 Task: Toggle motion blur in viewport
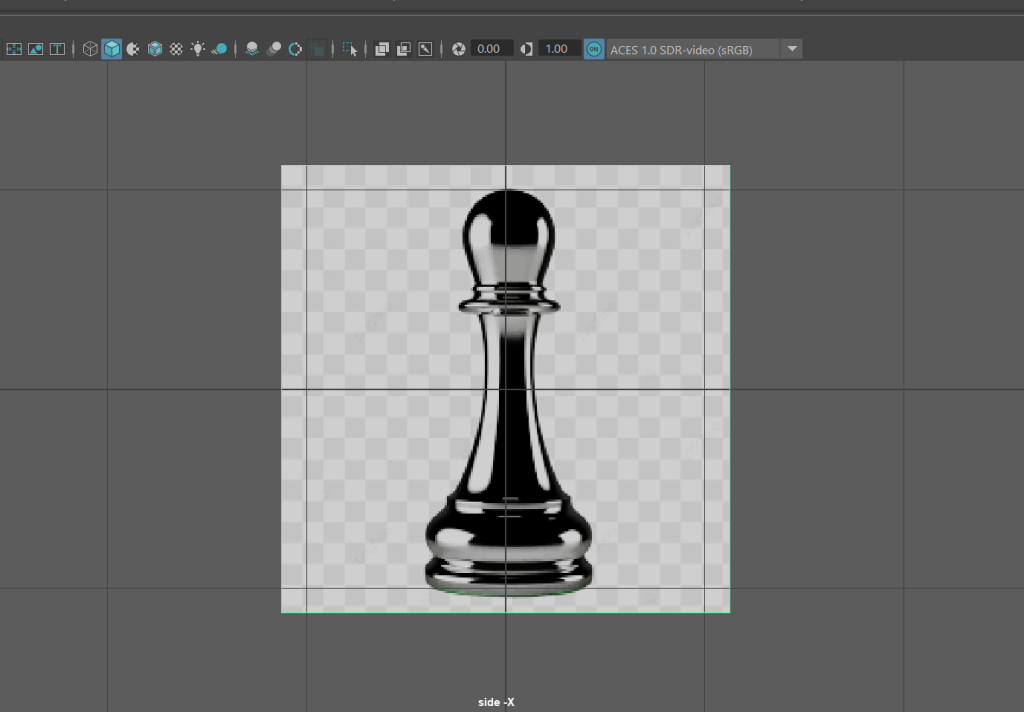point(274,49)
